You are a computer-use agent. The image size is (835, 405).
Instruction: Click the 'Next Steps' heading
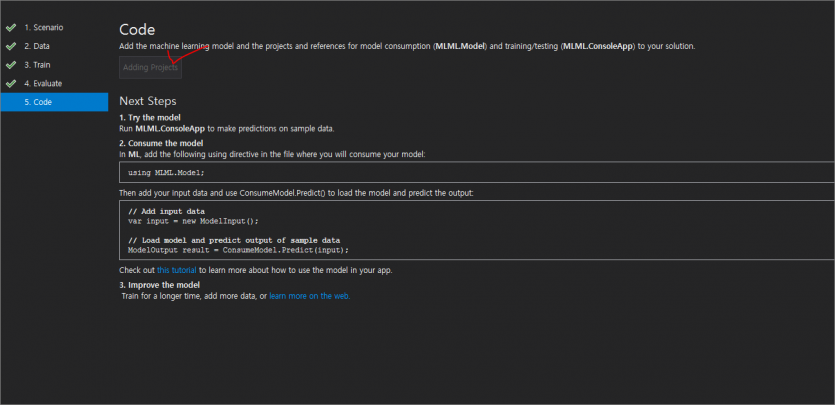148,101
